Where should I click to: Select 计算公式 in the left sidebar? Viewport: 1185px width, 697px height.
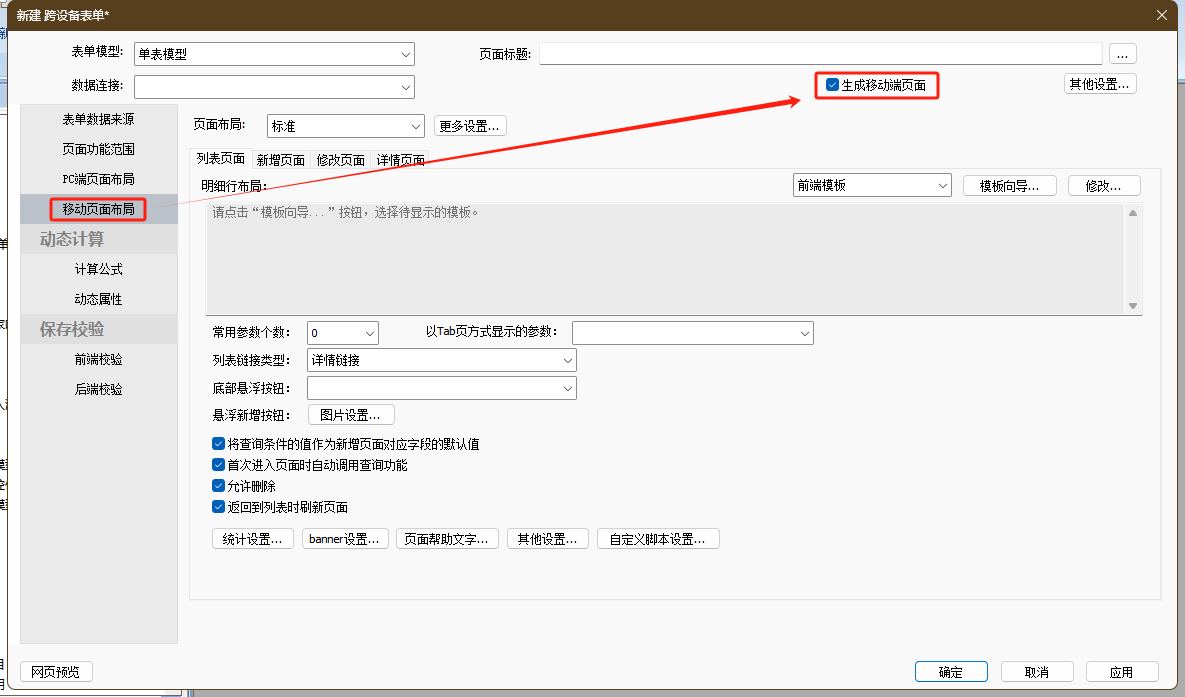tap(98, 269)
